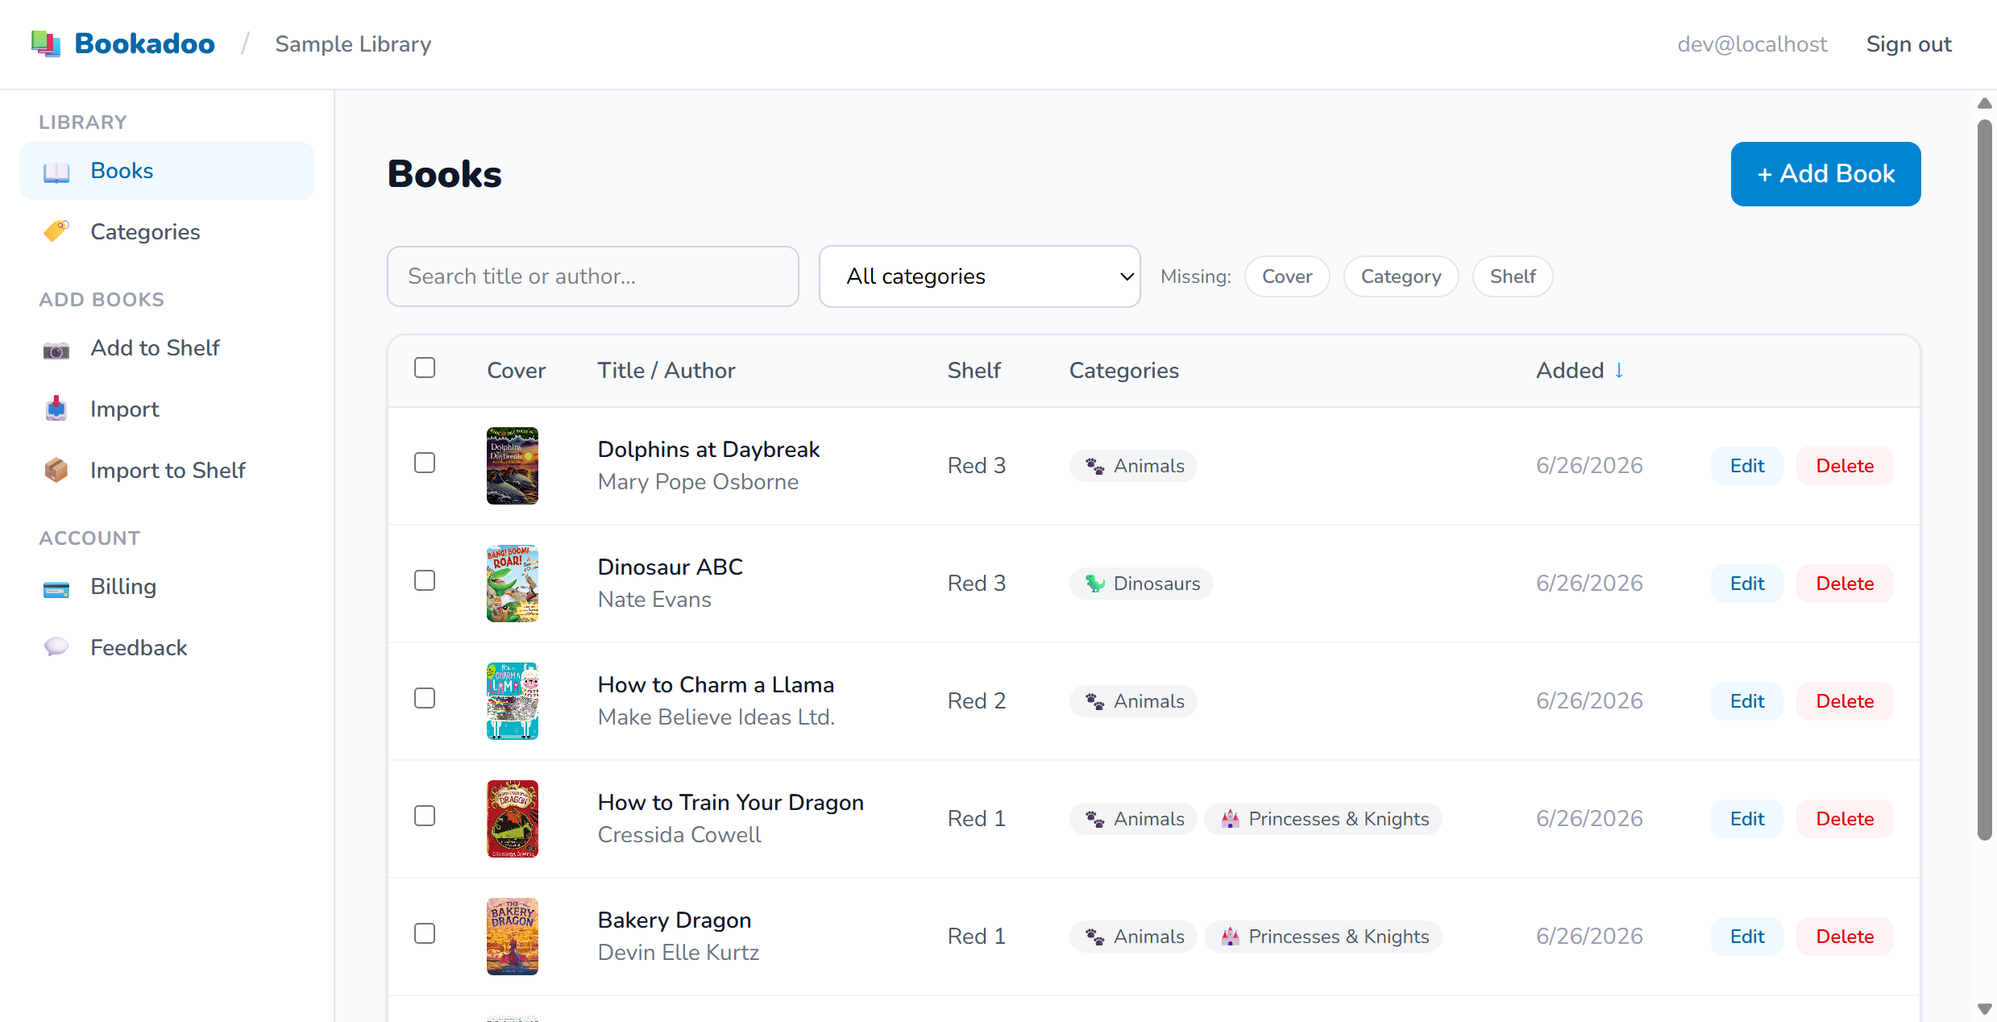Click castle icon in Bakery Dragon row
Viewport: 1997px width, 1022px height.
coord(1230,937)
